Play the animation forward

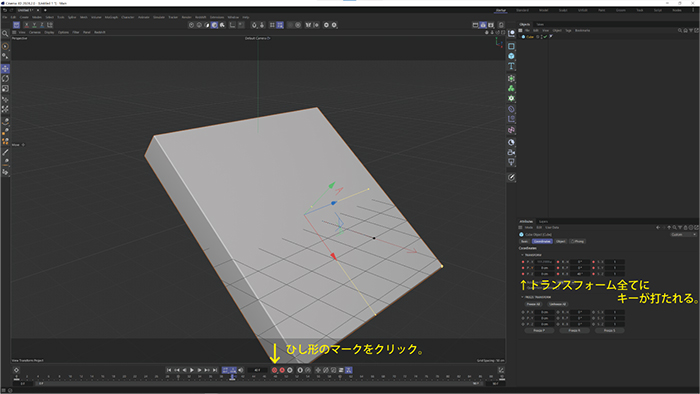tap(192, 370)
